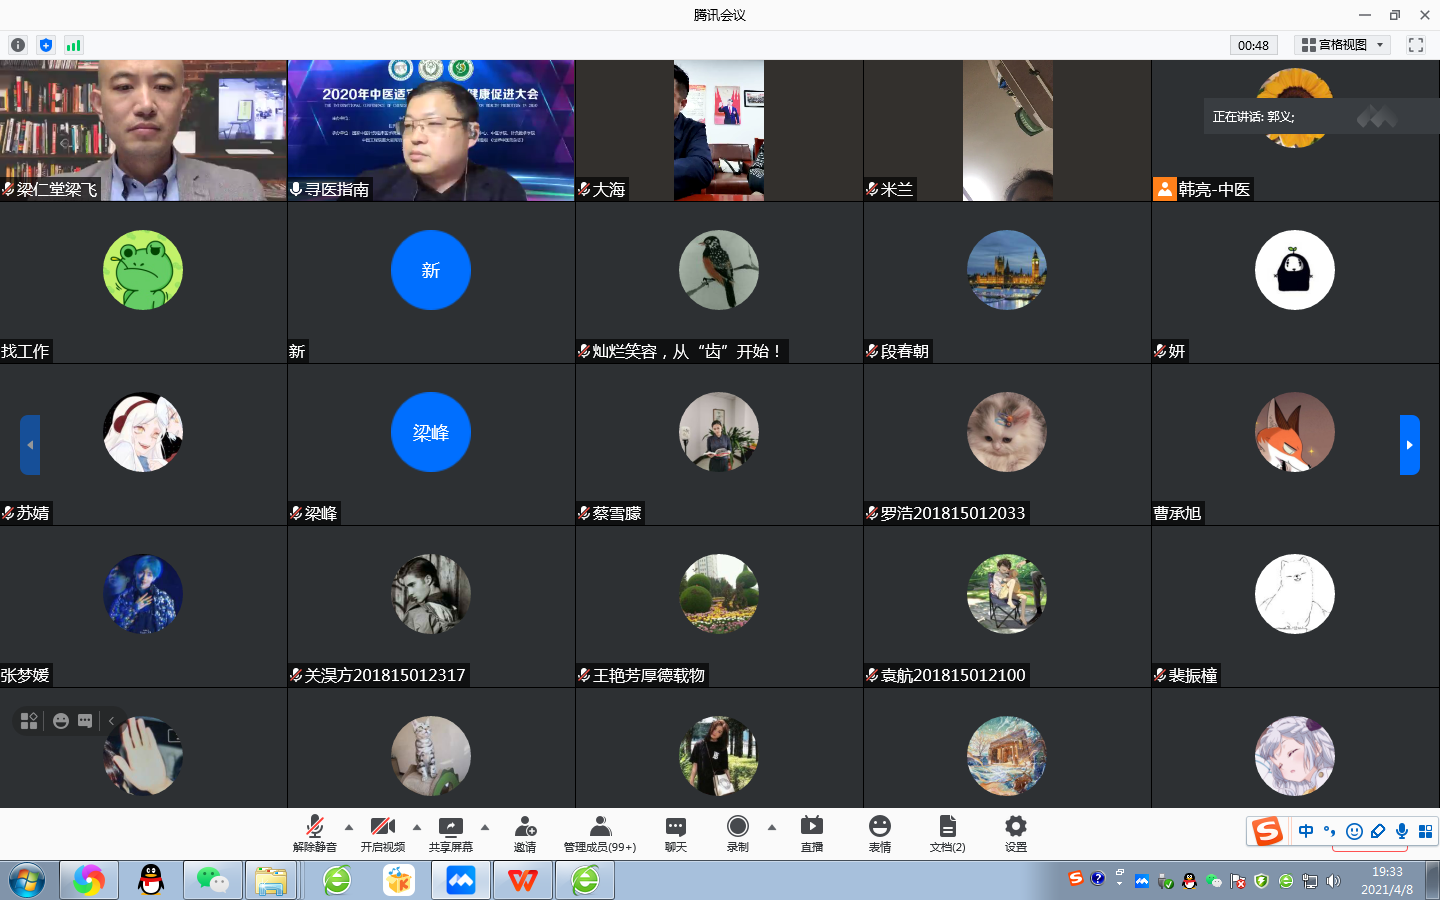Start 直播 live streaming
The height and width of the screenshot is (900, 1440).
[x=812, y=833]
